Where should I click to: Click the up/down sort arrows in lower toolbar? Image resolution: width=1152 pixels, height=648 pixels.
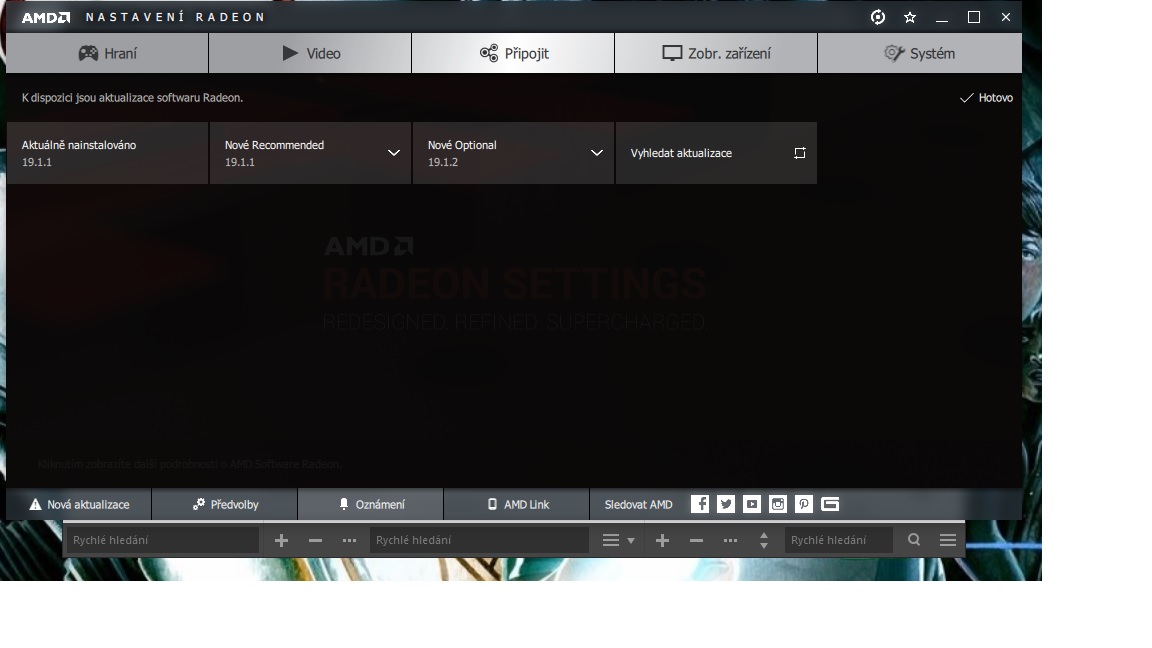764,541
